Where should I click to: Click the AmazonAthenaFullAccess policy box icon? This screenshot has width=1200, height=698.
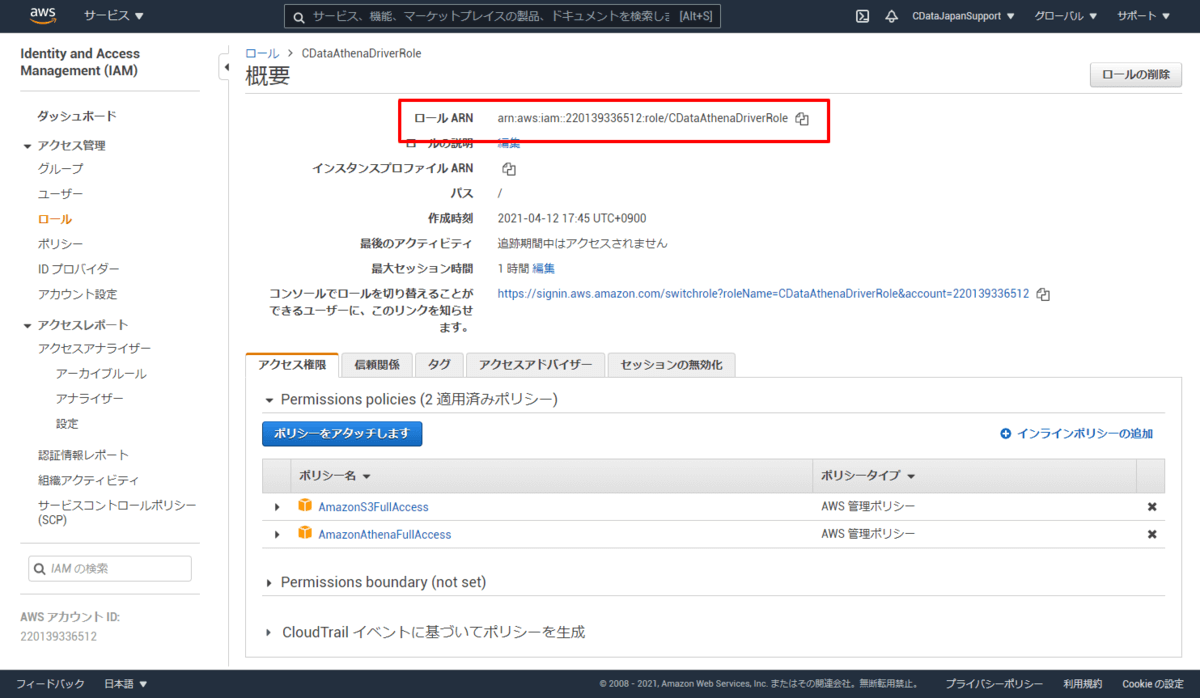tap(306, 534)
